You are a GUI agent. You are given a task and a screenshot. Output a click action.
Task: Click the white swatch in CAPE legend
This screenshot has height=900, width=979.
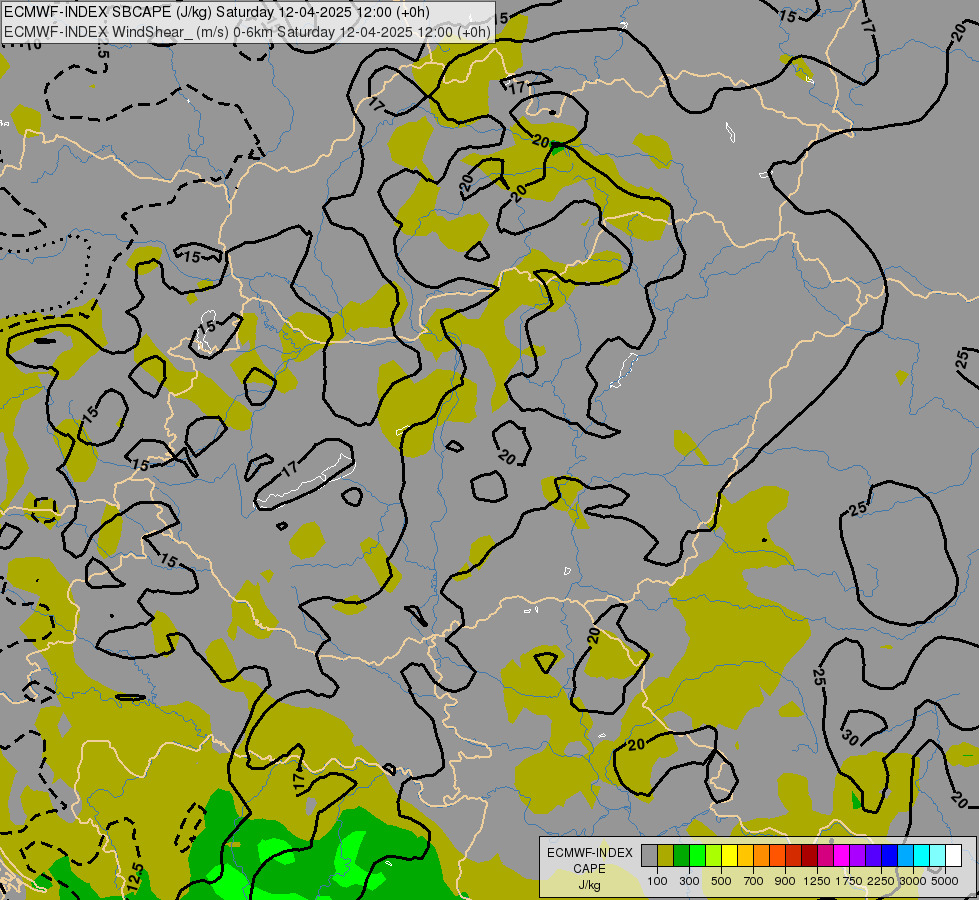click(x=954, y=856)
